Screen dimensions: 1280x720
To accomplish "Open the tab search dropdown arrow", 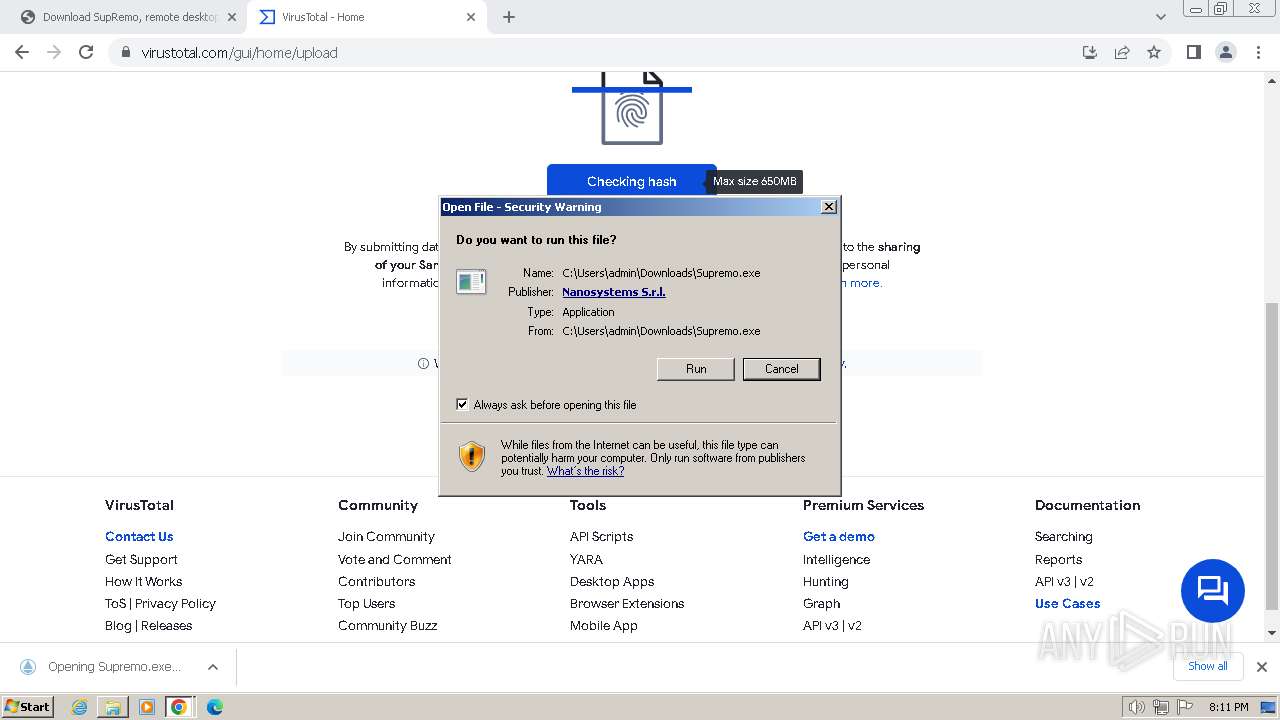I will pyautogui.click(x=1161, y=17).
